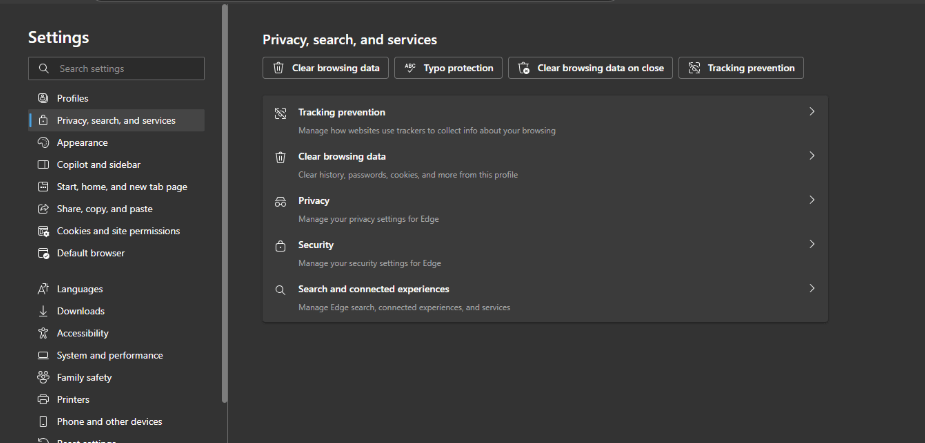This screenshot has width=925, height=443.
Task: Click the Default browser icon
Action: pos(42,253)
